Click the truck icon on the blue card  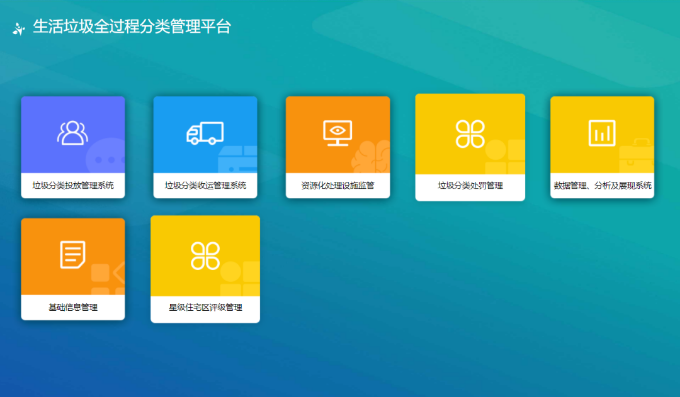click(x=205, y=133)
